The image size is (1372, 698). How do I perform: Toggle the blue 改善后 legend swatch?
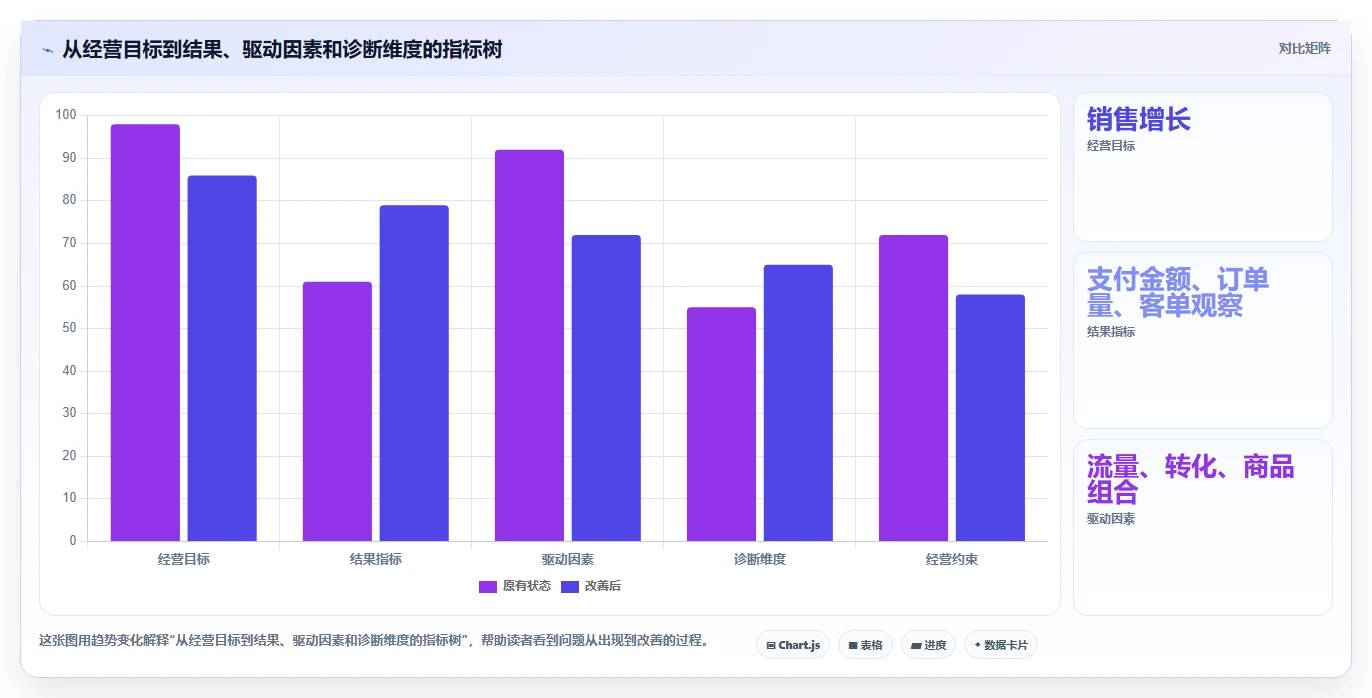click(x=570, y=586)
